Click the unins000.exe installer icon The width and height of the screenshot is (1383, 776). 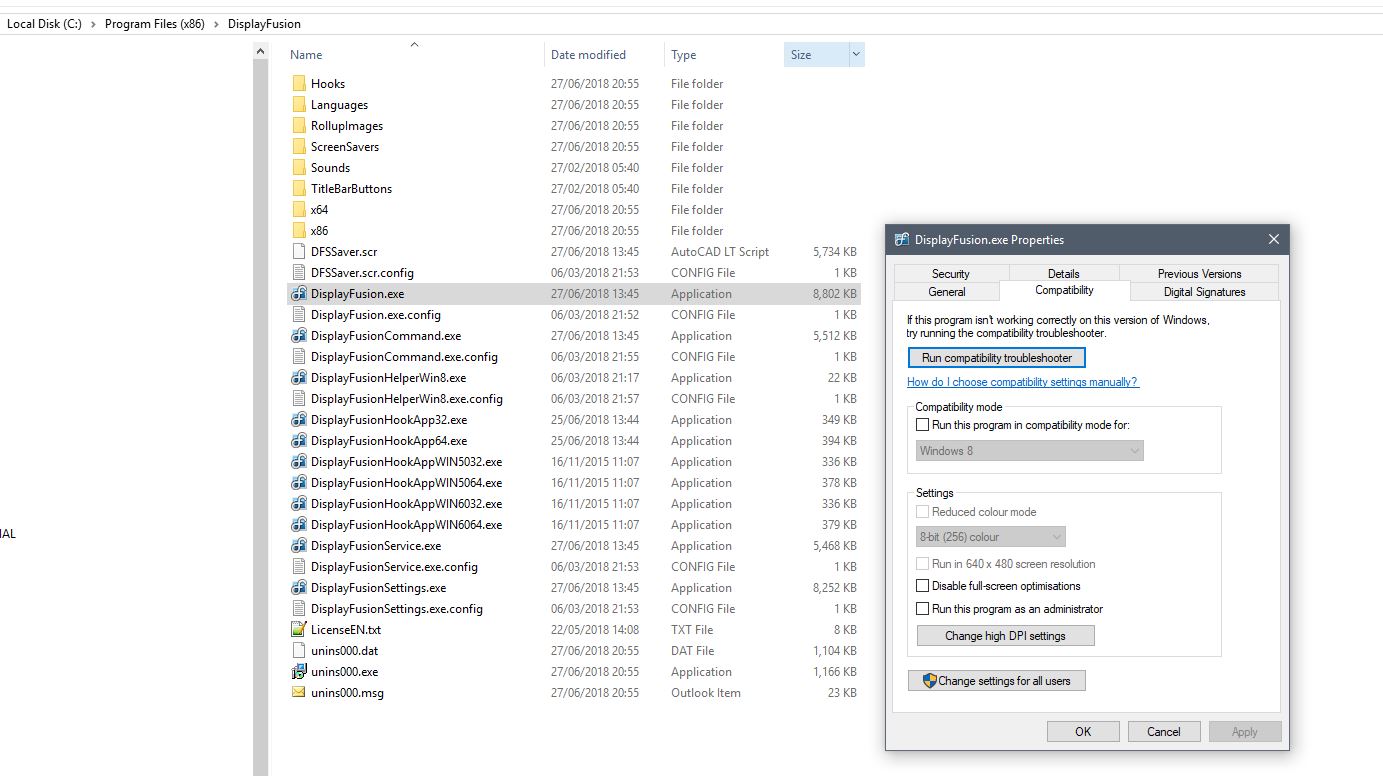pyautogui.click(x=298, y=672)
